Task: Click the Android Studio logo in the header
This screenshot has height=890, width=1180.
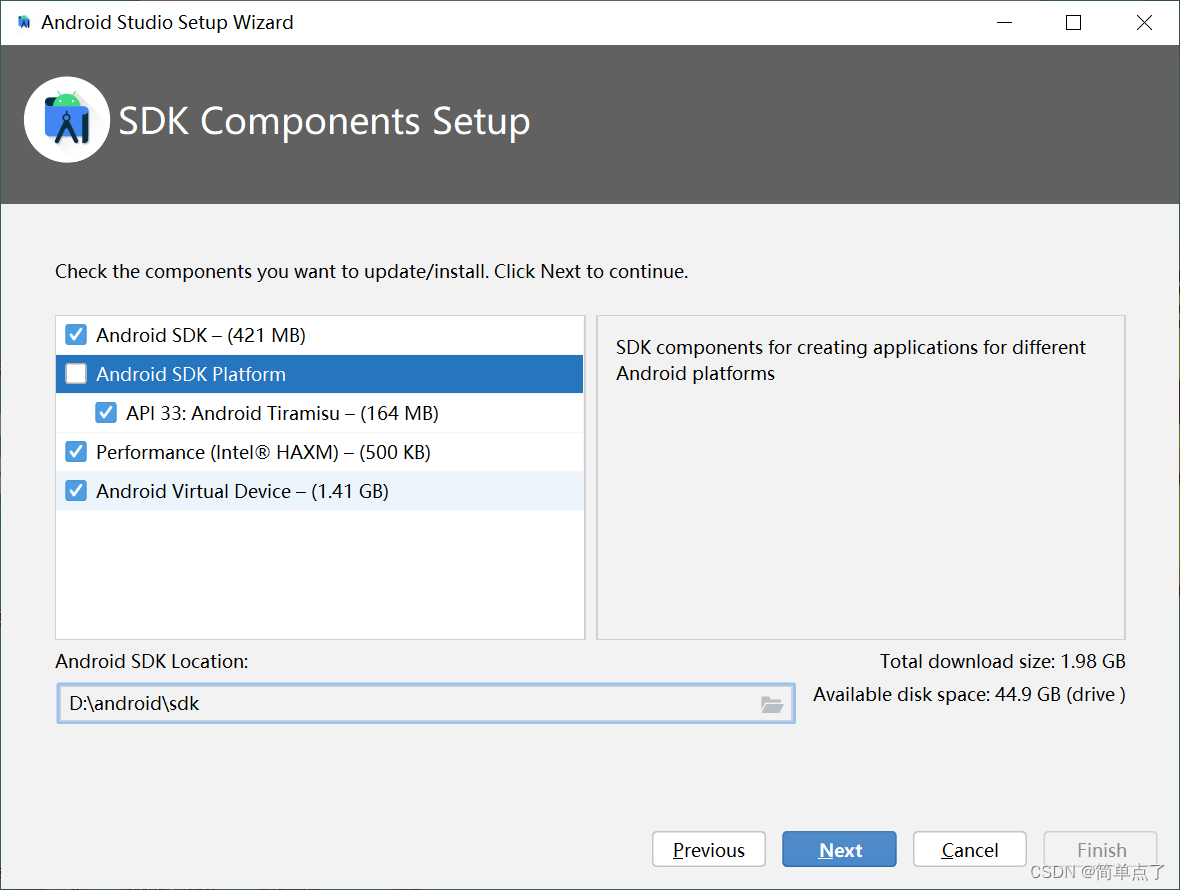Action: point(66,119)
